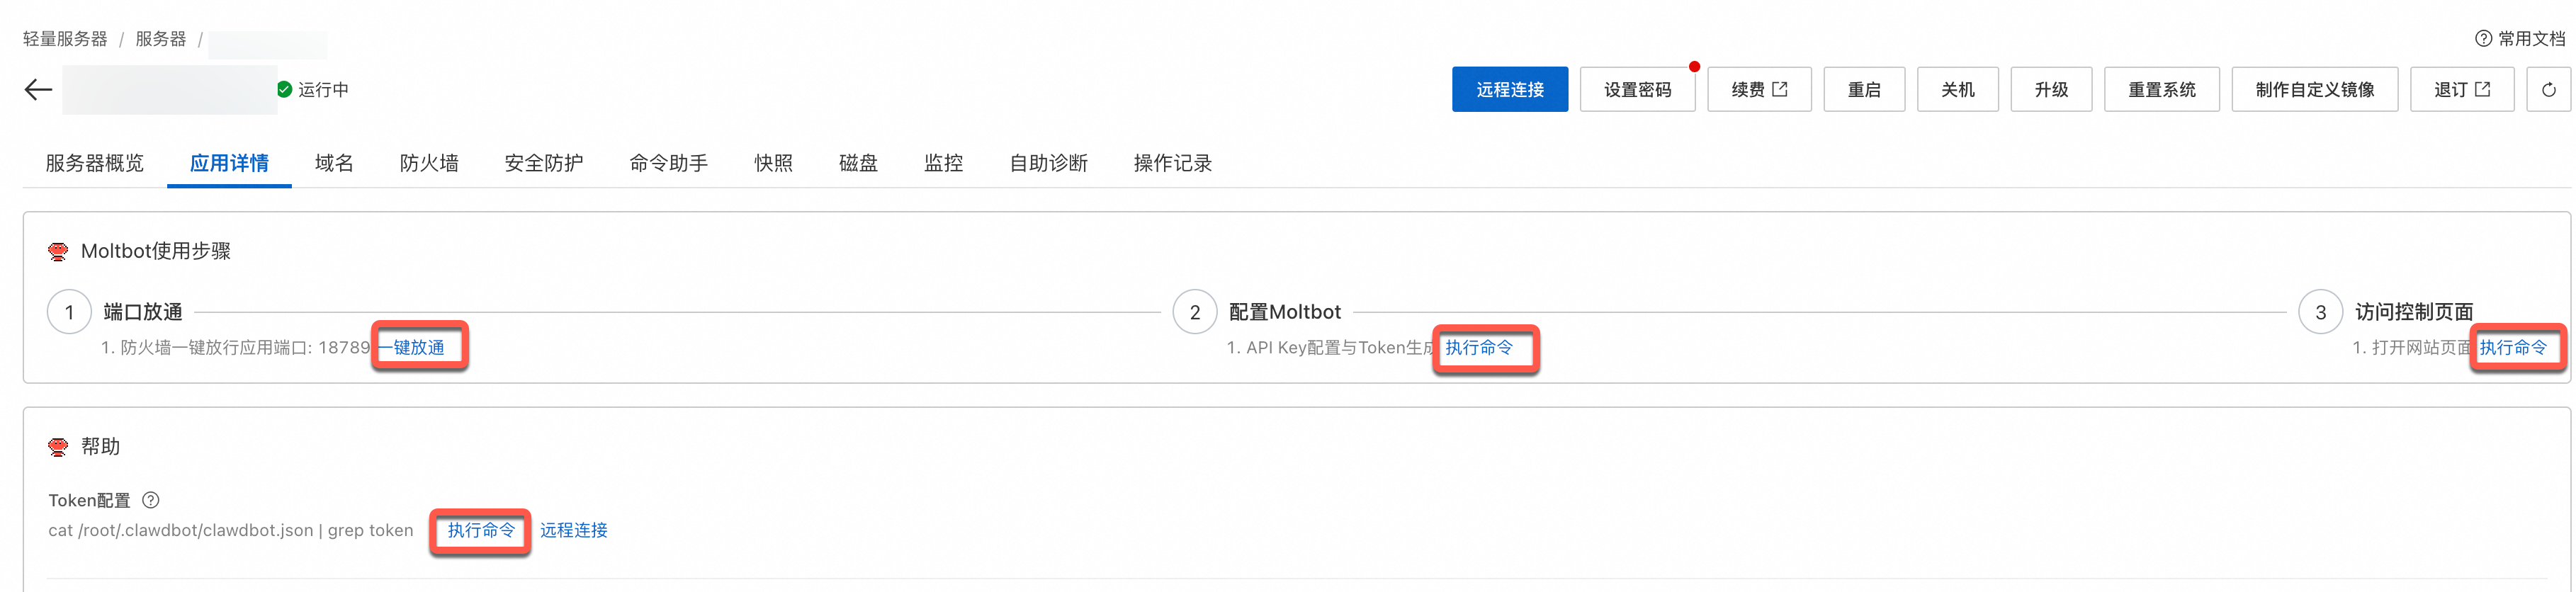Open the 常用文档 help icon

click(2483, 39)
